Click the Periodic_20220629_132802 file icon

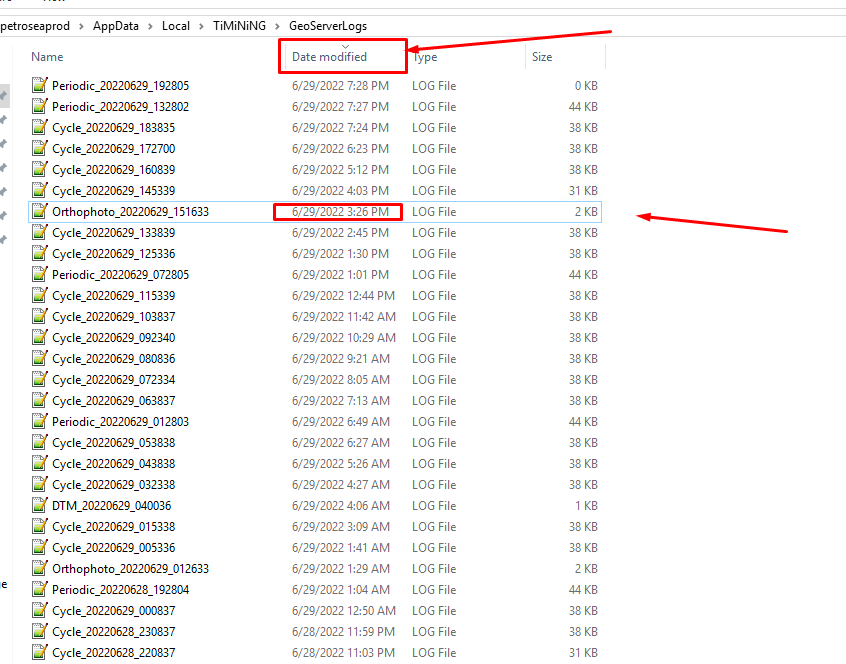coord(40,107)
